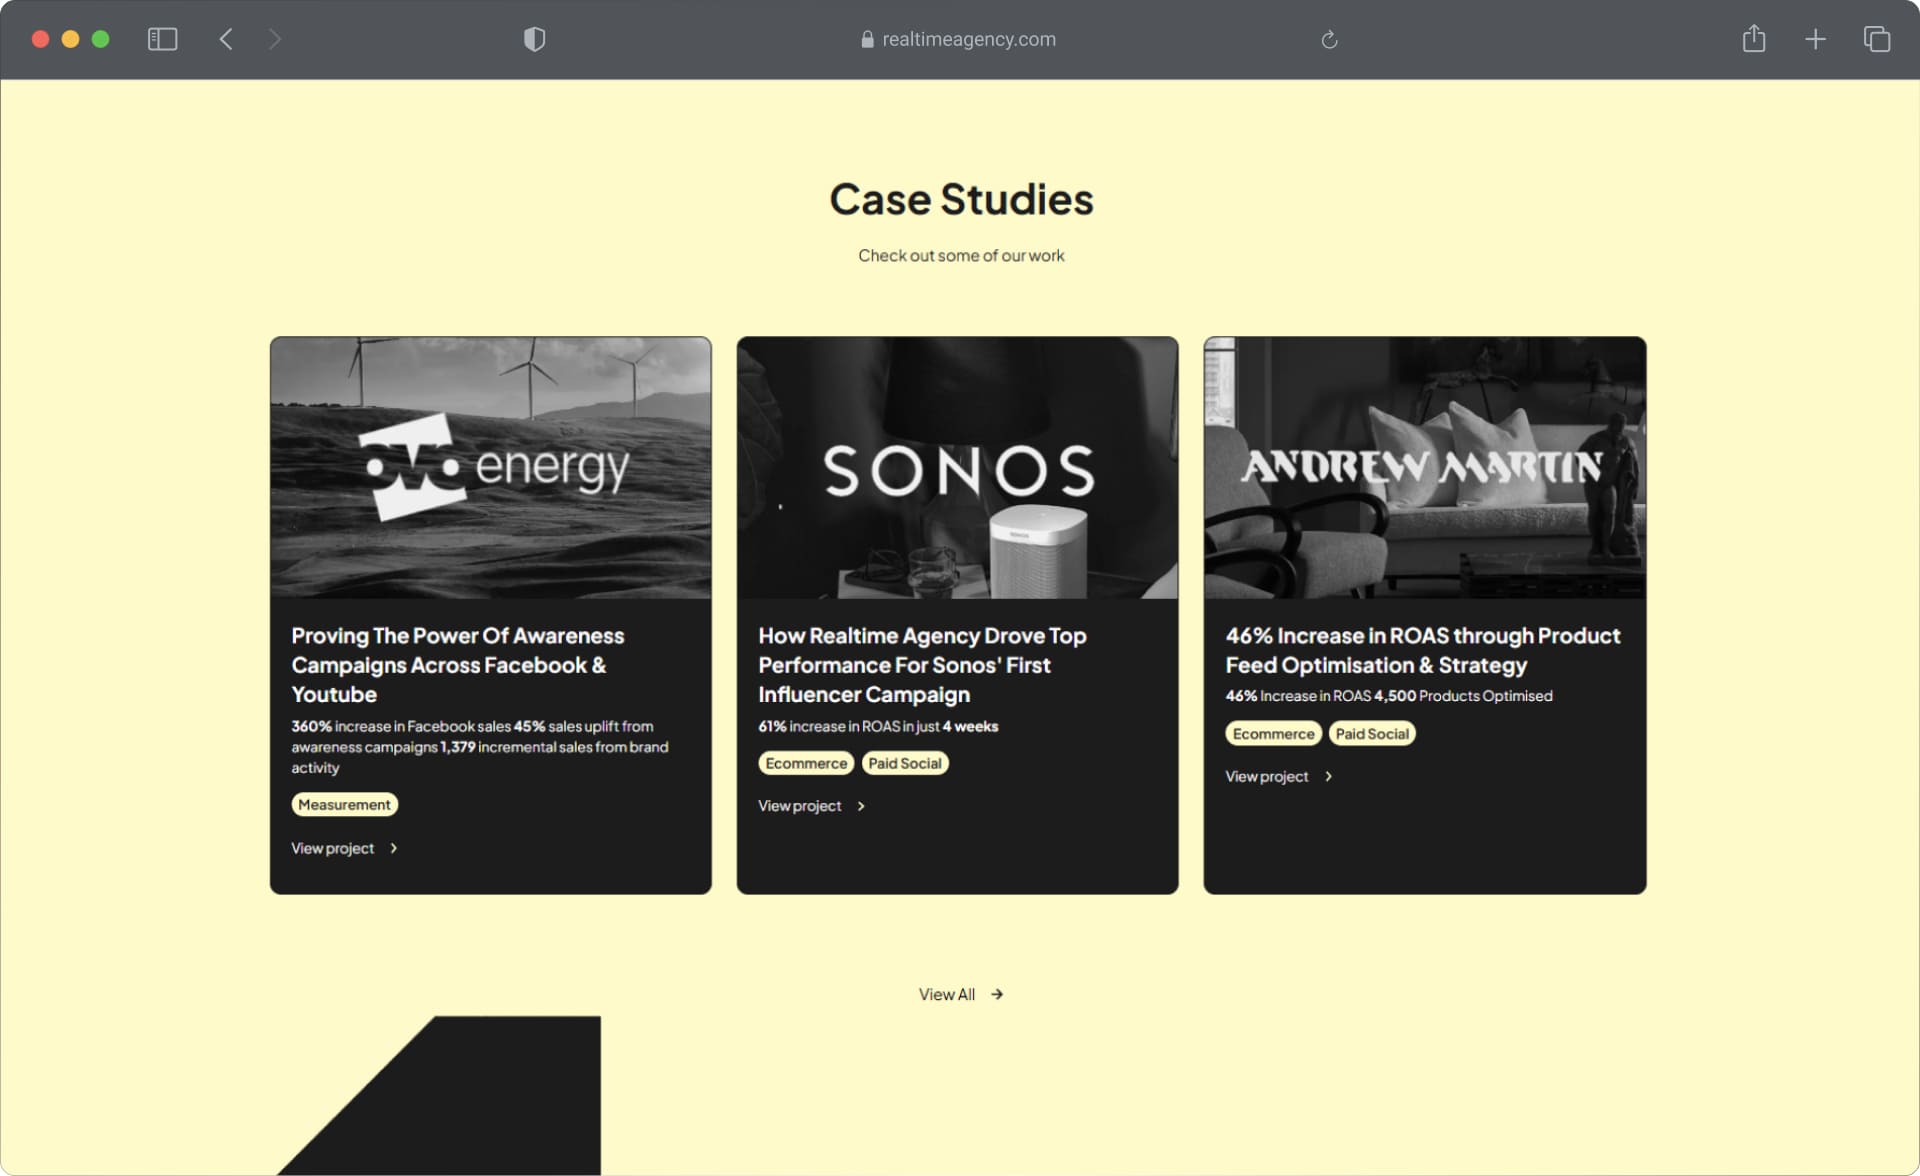Click Andrew Martin card's View project chevron
This screenshot has height=1176, width=1920.
point(1328,776)
